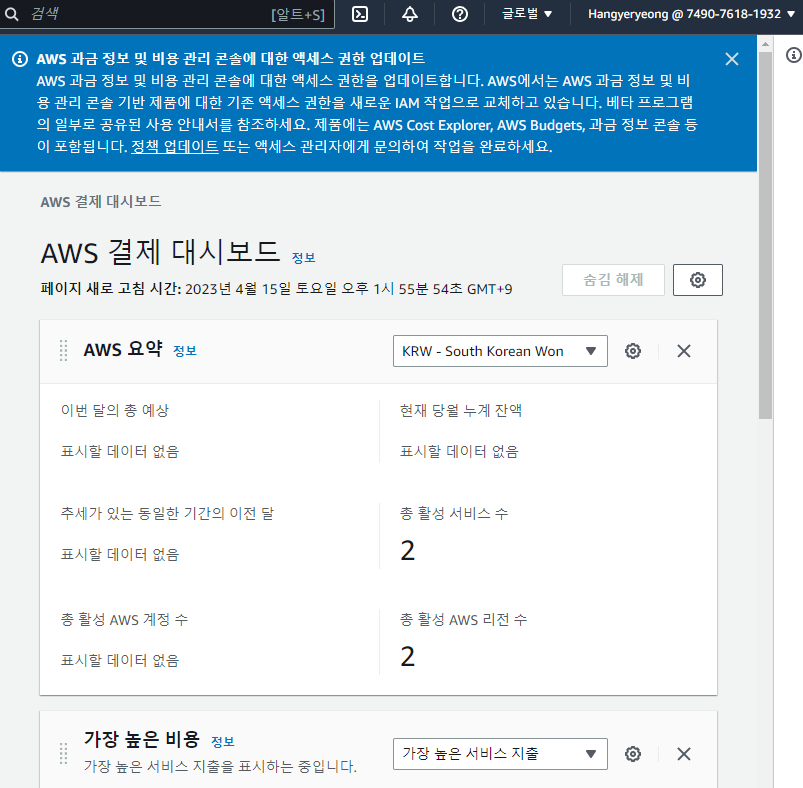Click the 이번 달의 총 예상 label
Screen dimensions: 803x788
(115, 411)
